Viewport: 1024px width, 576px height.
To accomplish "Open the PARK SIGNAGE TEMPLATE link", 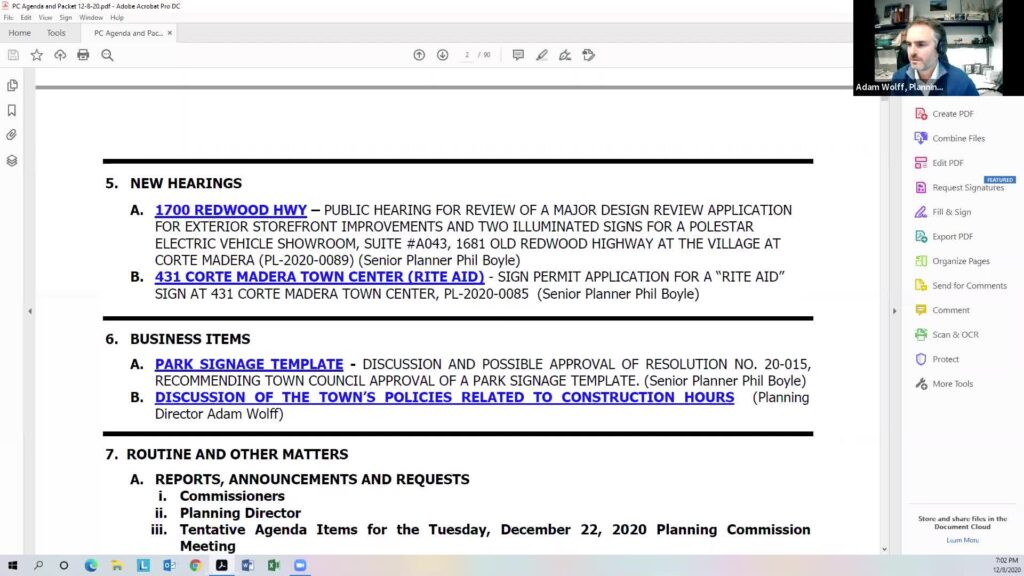I will pyautogui.click(x=249, y=364).
